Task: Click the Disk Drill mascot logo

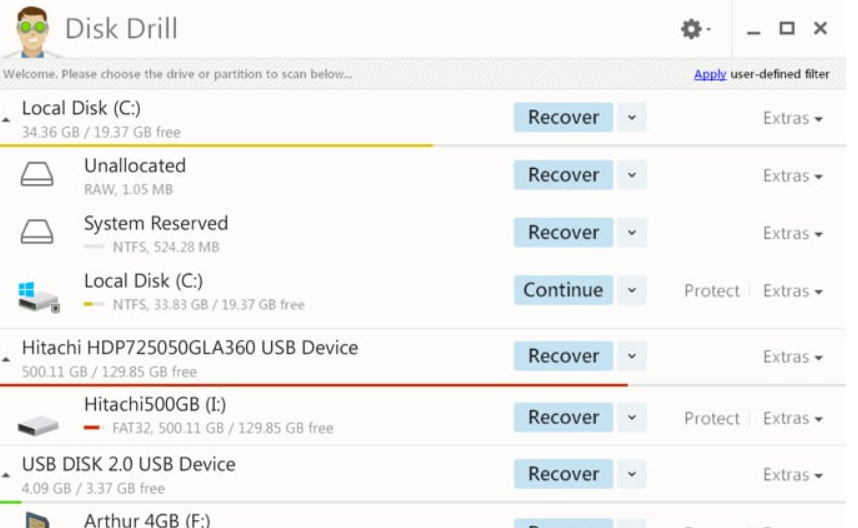Action: tap(31, 31)
